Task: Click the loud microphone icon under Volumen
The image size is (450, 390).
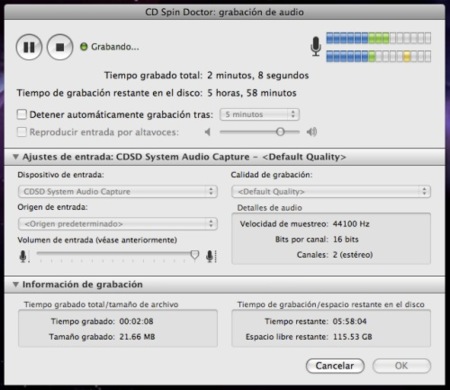Action: pos(210,256)
